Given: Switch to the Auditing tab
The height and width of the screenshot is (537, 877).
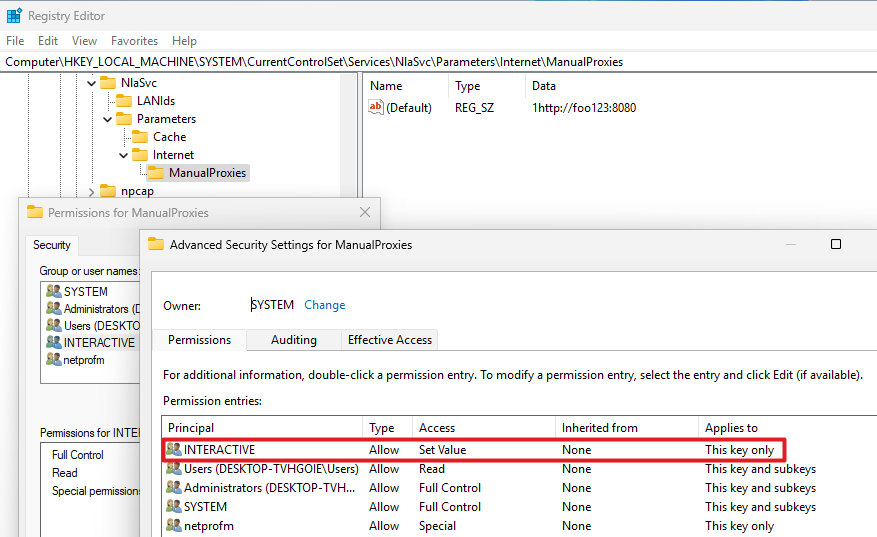Looking at the screenshot, I should pos(293,340).
